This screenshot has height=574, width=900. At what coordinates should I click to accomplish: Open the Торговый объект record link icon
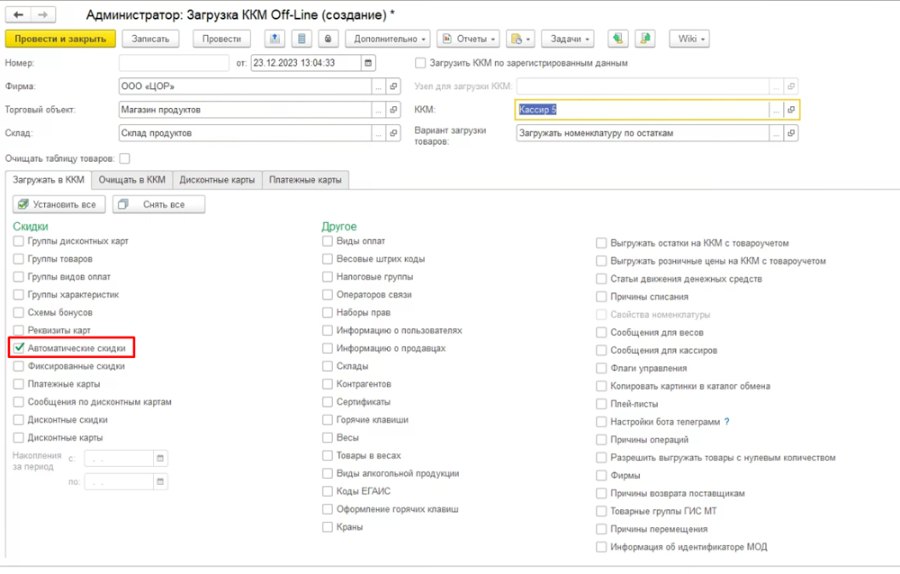coord(393,110)
